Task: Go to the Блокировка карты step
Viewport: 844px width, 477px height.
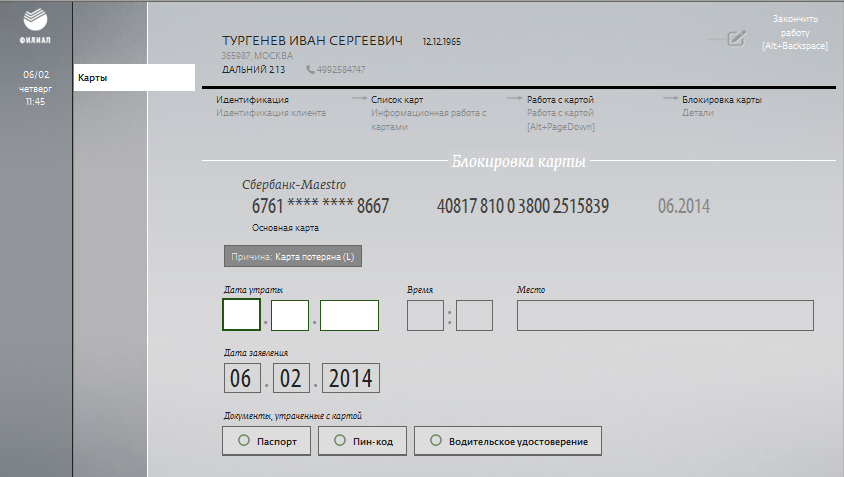Action: pyautogui.click(x=722, y=100)
